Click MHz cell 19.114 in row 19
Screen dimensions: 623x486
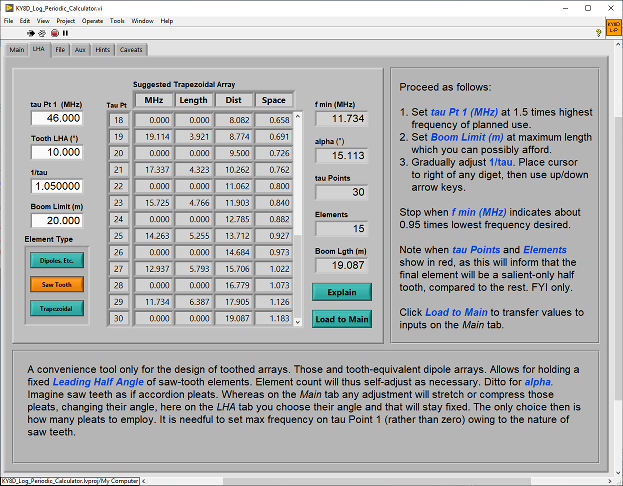154,137
